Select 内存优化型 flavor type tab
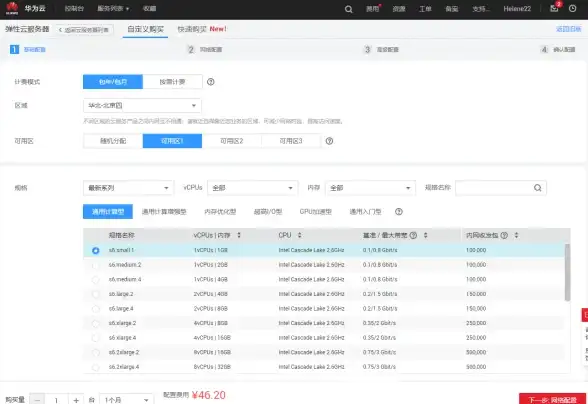 tap(220, 212)
